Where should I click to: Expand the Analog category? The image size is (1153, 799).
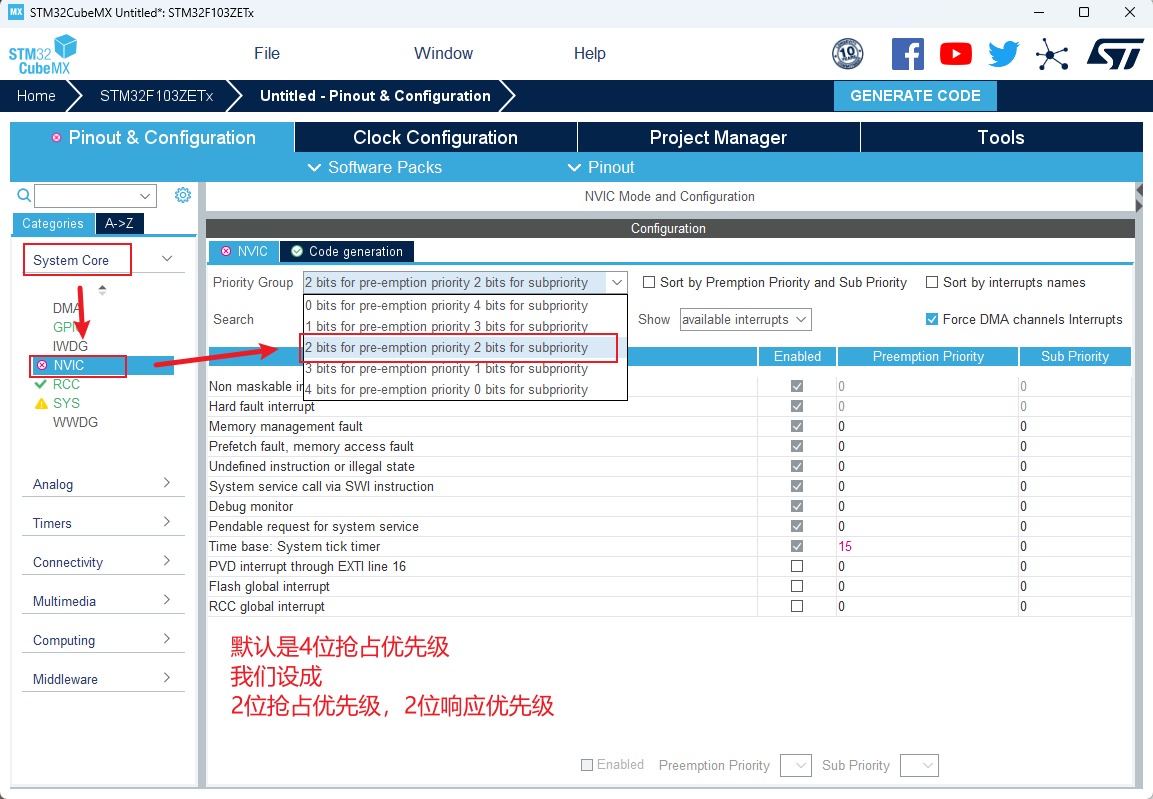tap(167, 482)
